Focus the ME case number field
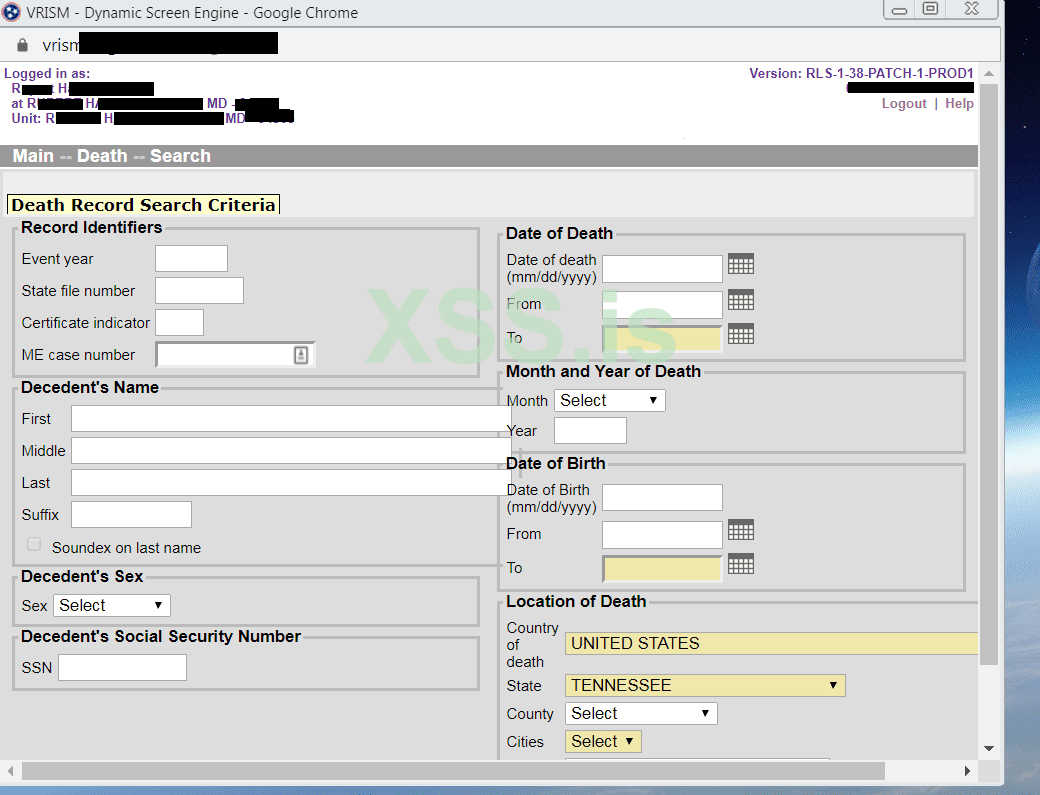Screen dimensions: 1040x795 coord(235,355)
